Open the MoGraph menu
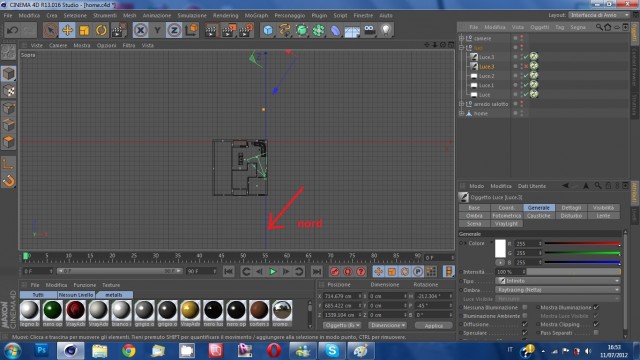The width and height of the screenshot is (640, 360). pos(256,16)
